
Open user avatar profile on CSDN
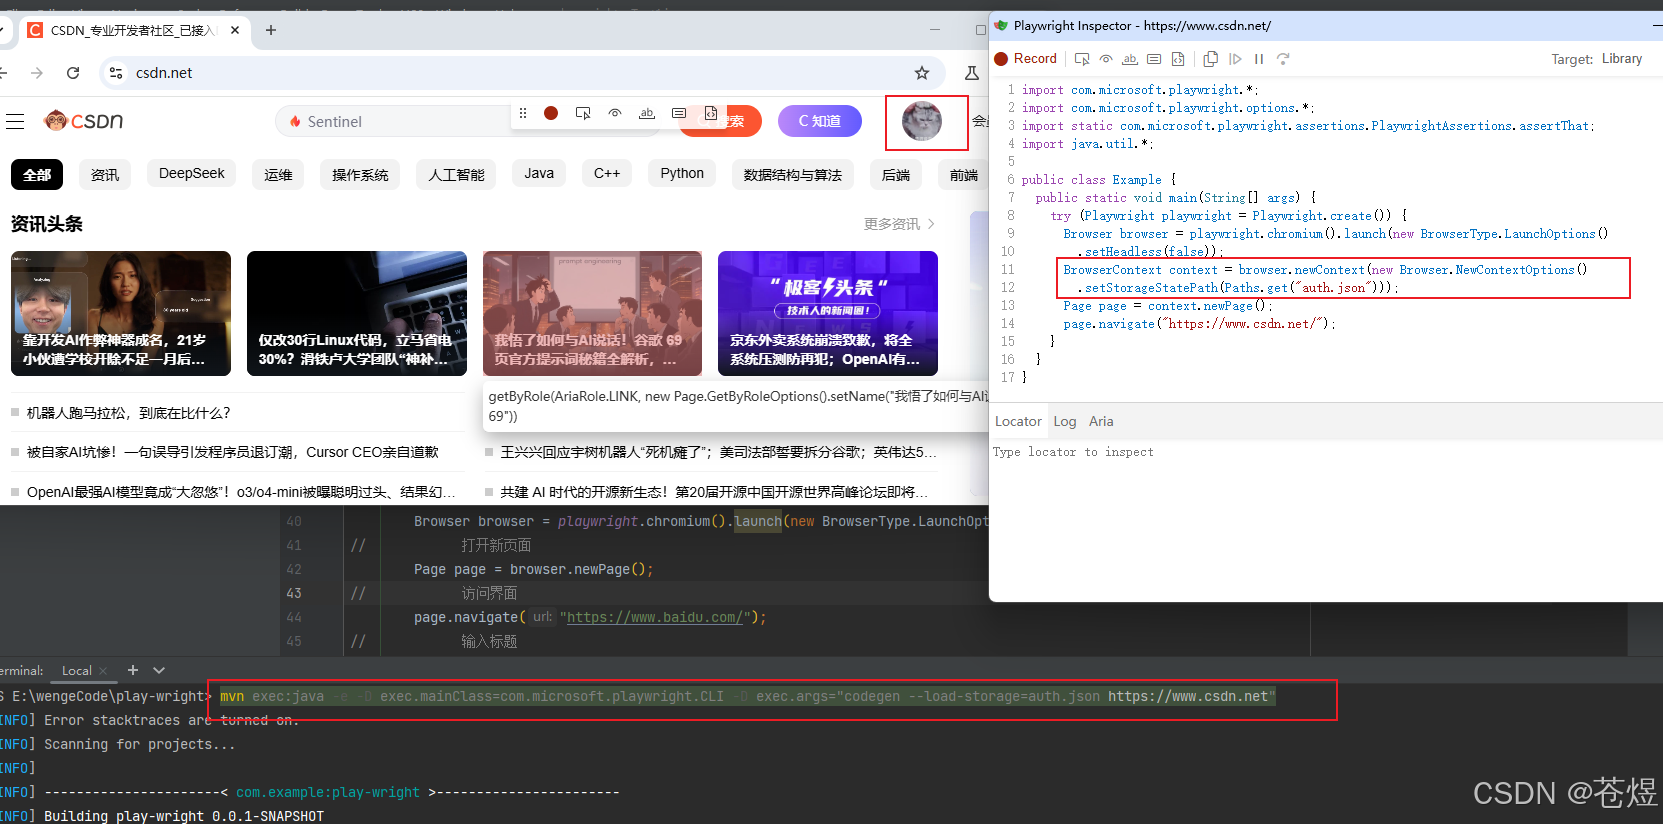[x=922, y=122]
